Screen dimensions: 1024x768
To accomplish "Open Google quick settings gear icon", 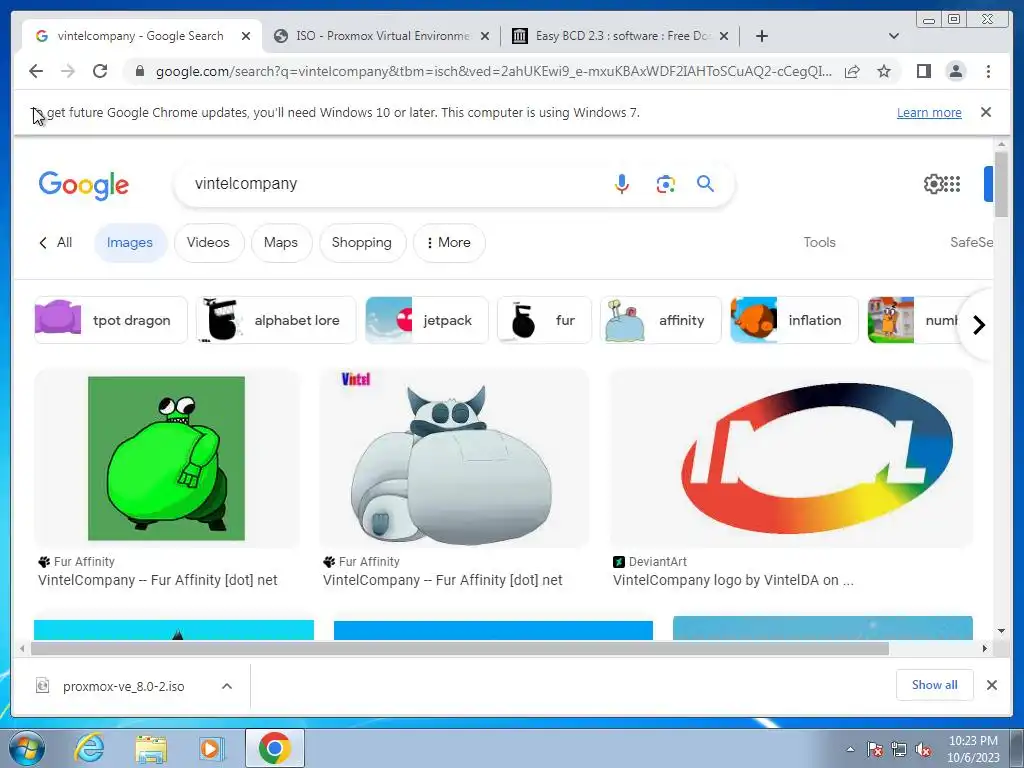I will pos(933,184).
